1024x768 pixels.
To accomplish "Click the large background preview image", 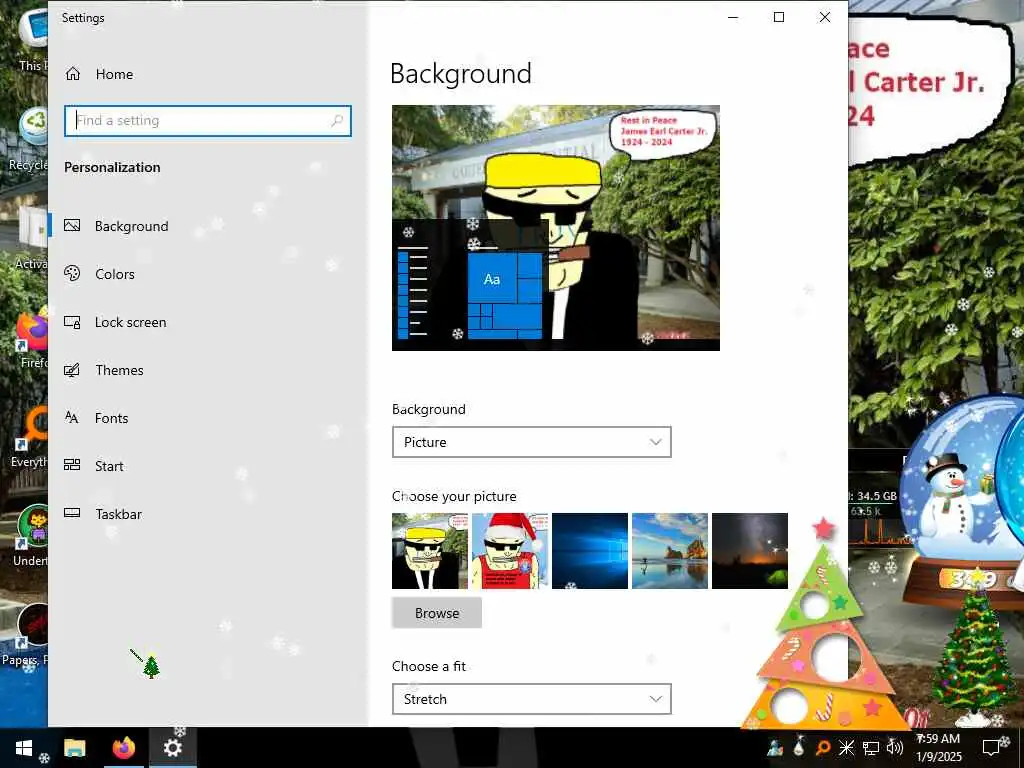I will 556,228.
